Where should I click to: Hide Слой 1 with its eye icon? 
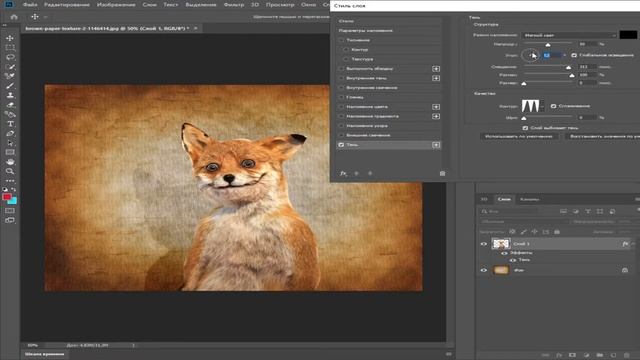point(484,244)
